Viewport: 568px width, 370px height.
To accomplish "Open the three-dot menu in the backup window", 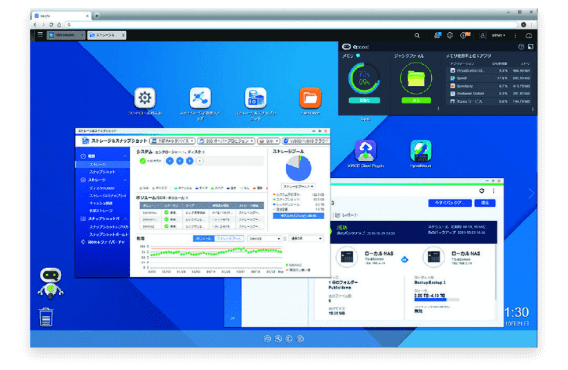I will point(493,191).
